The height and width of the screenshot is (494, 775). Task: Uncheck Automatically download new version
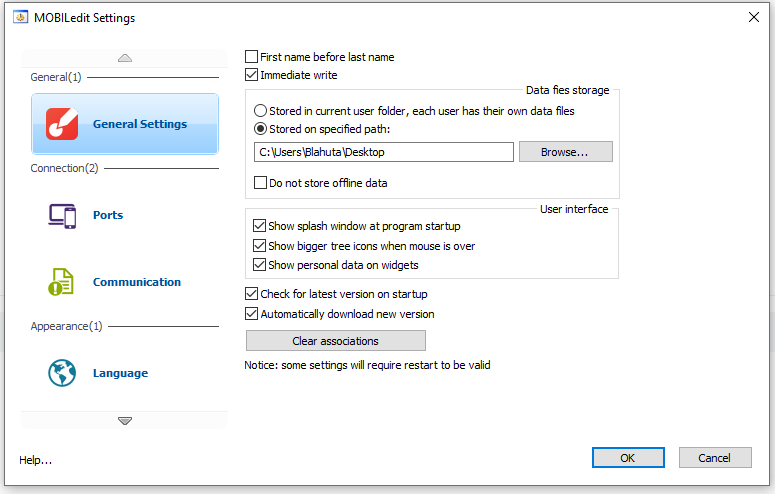pos(251,314)
